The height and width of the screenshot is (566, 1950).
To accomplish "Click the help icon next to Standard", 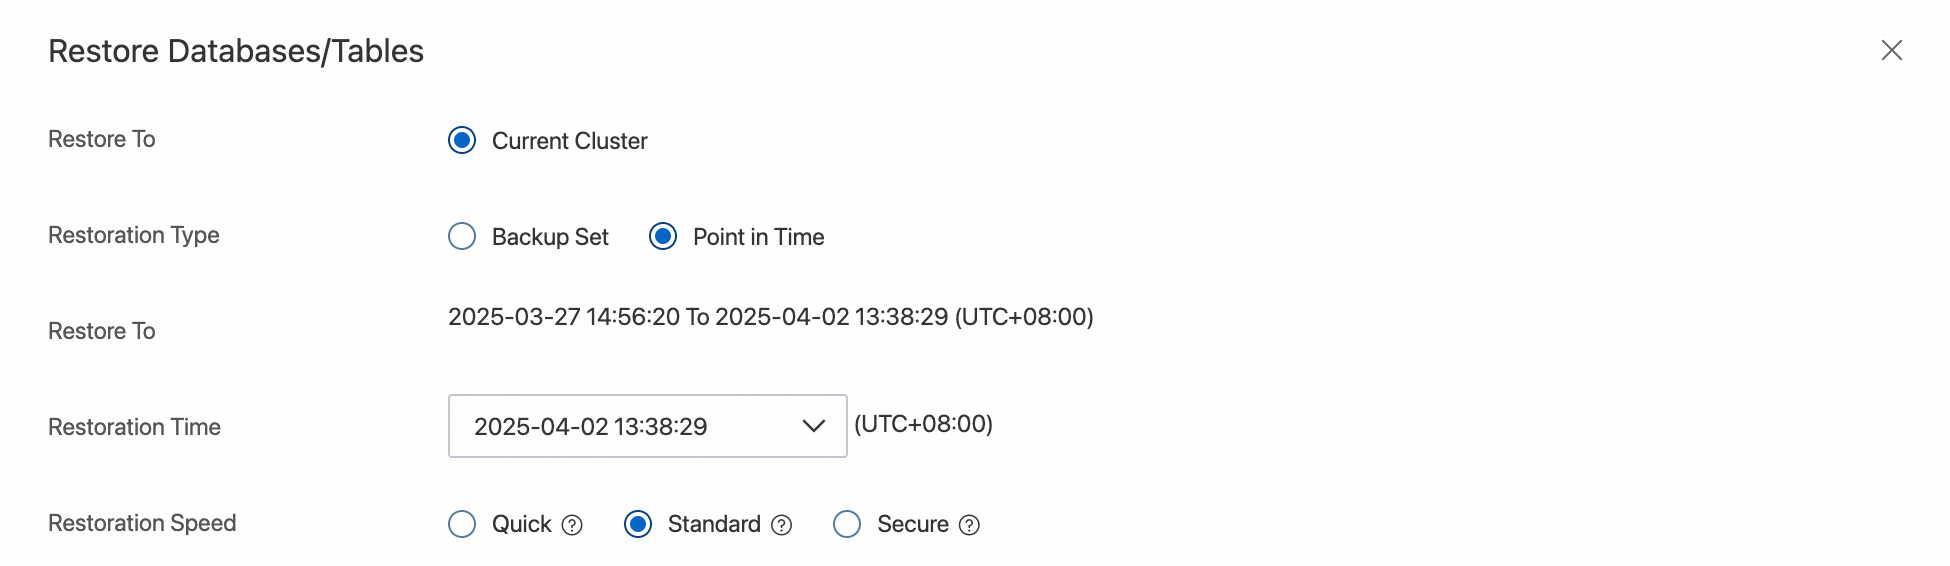I will pos(782,525).
